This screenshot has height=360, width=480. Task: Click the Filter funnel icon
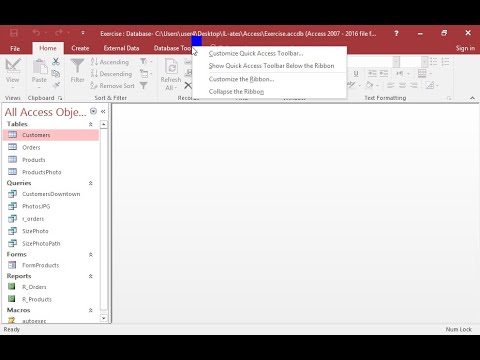(x=77, y=66)
